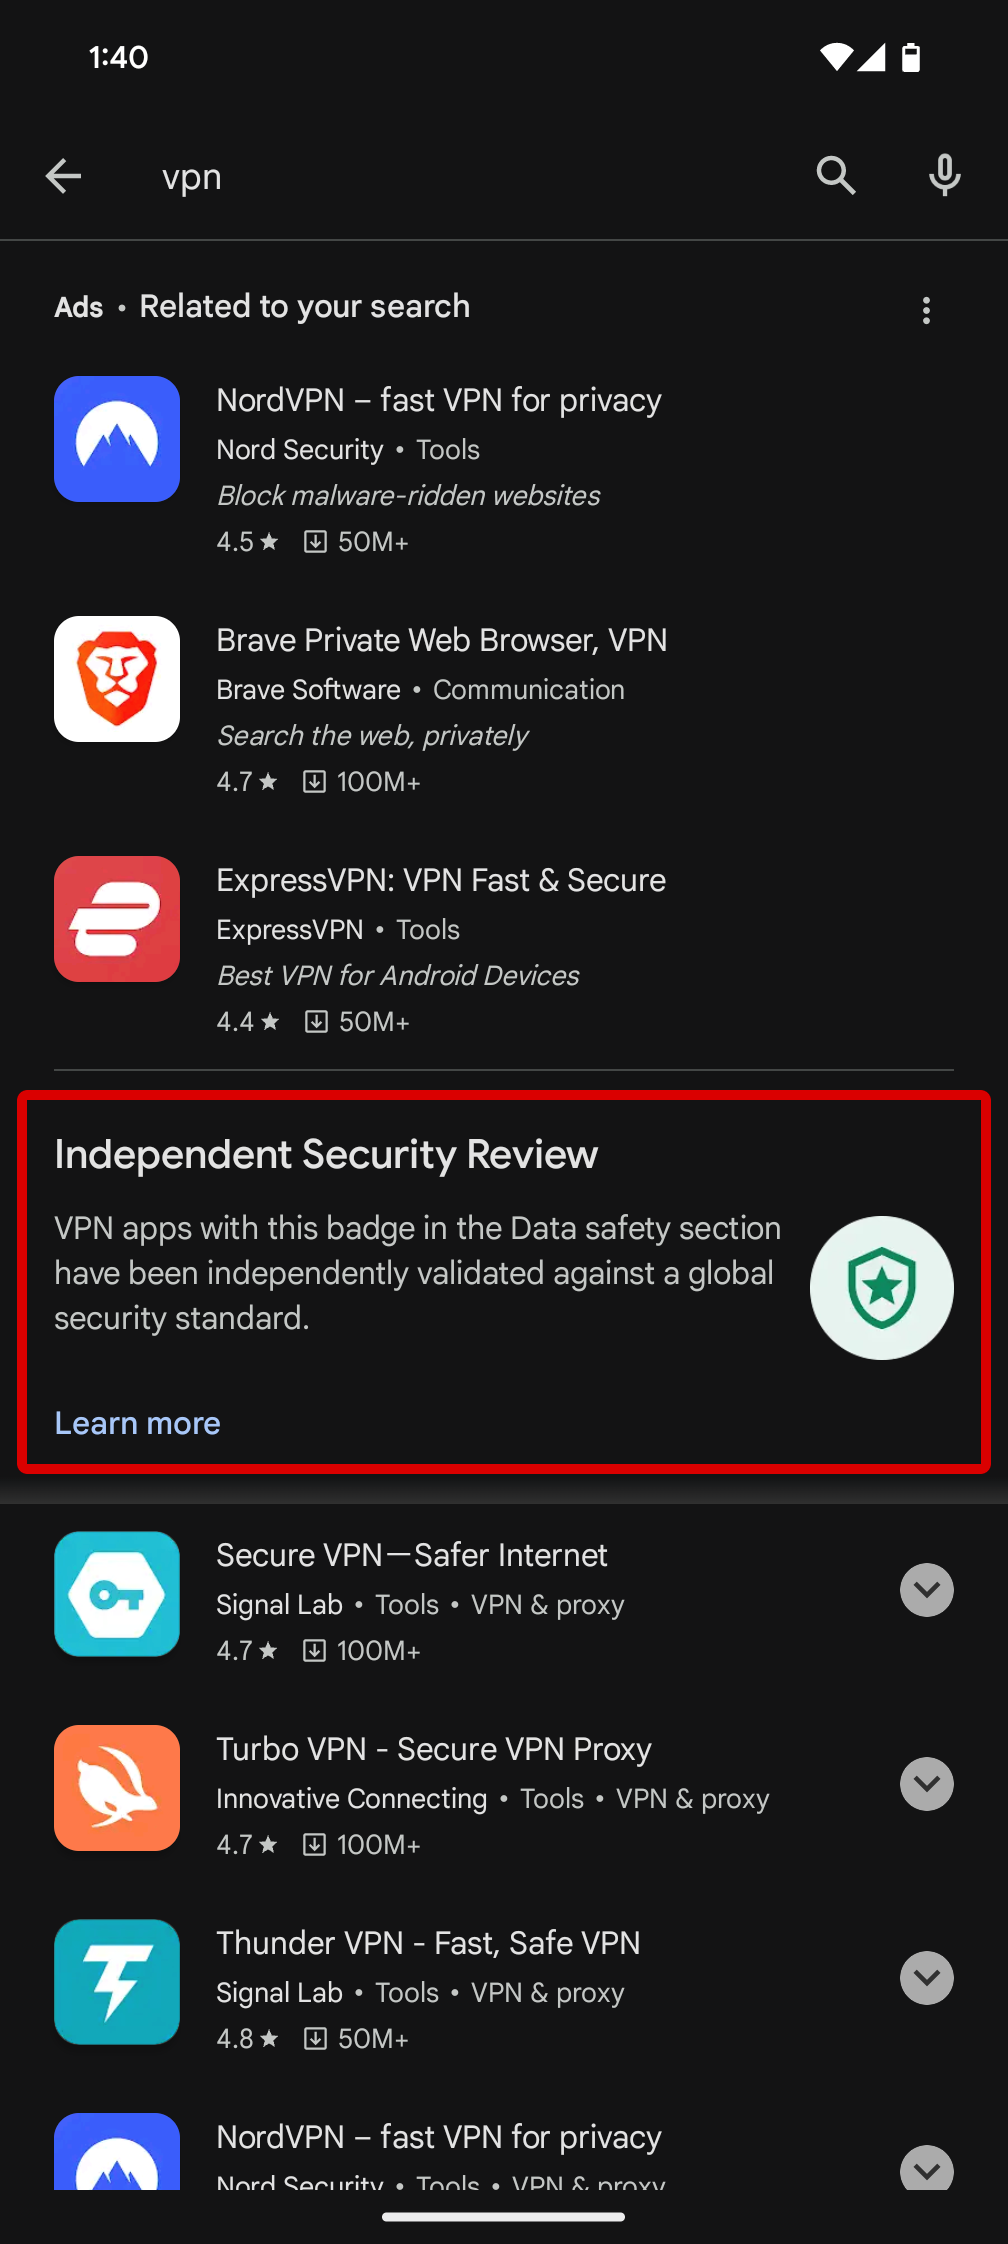Open the Learn more link

(137, 1422)
